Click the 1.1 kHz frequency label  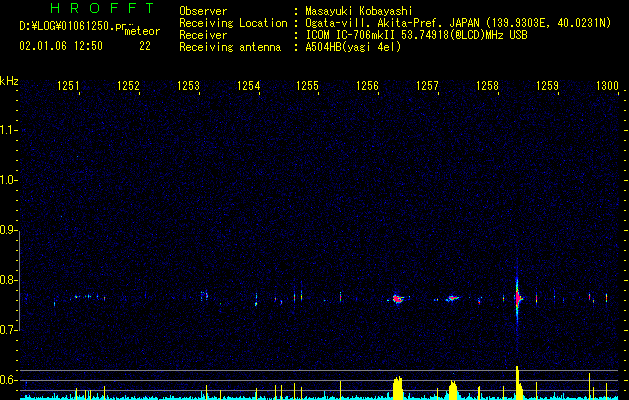click(x=8, y=130)
